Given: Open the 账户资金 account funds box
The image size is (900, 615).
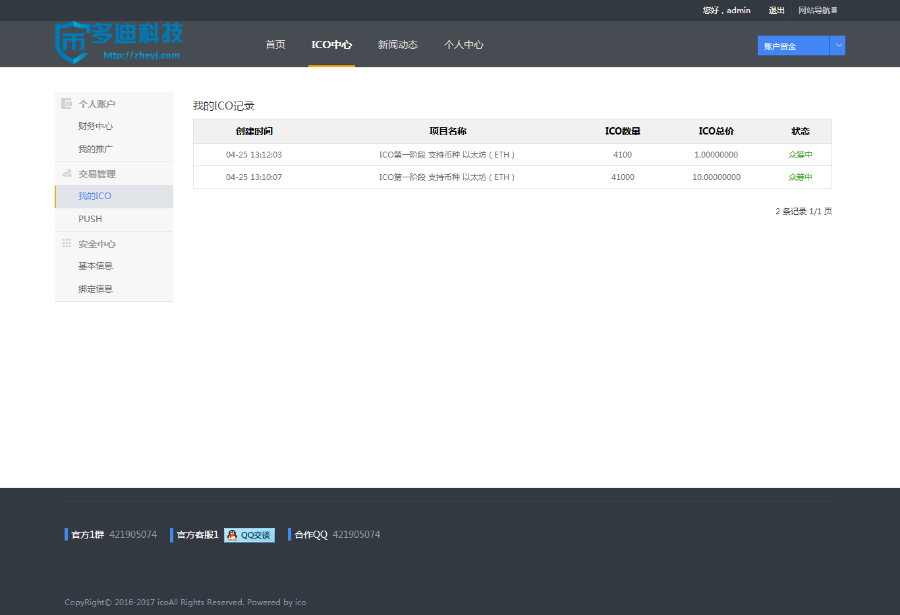Looking at the screenshot, I should point(793,45).
